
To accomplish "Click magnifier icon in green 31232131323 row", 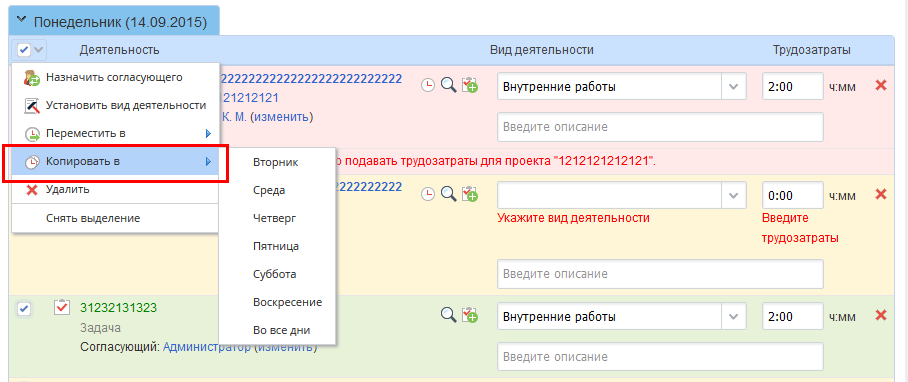I will (448, 315).
